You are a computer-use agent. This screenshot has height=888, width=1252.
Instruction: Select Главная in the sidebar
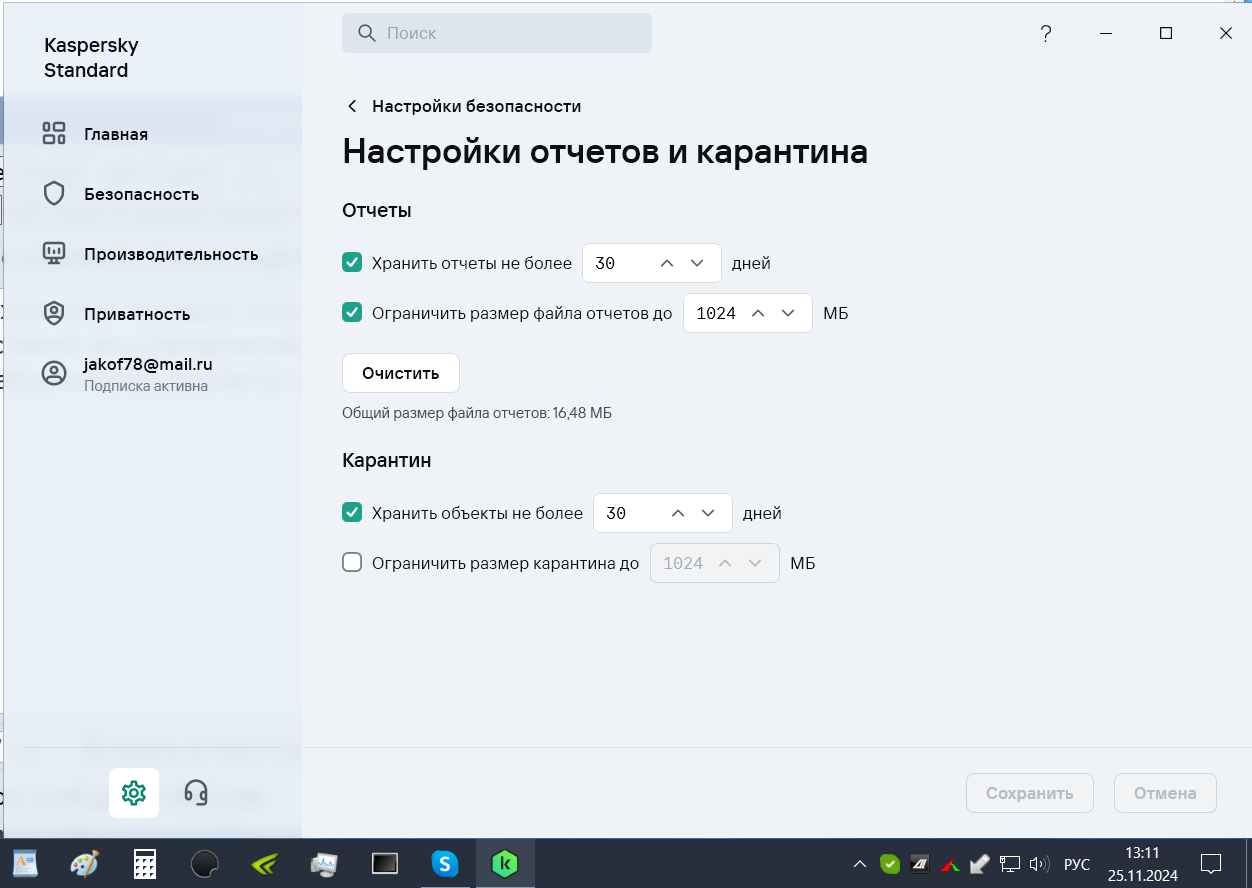pos(116,134)
